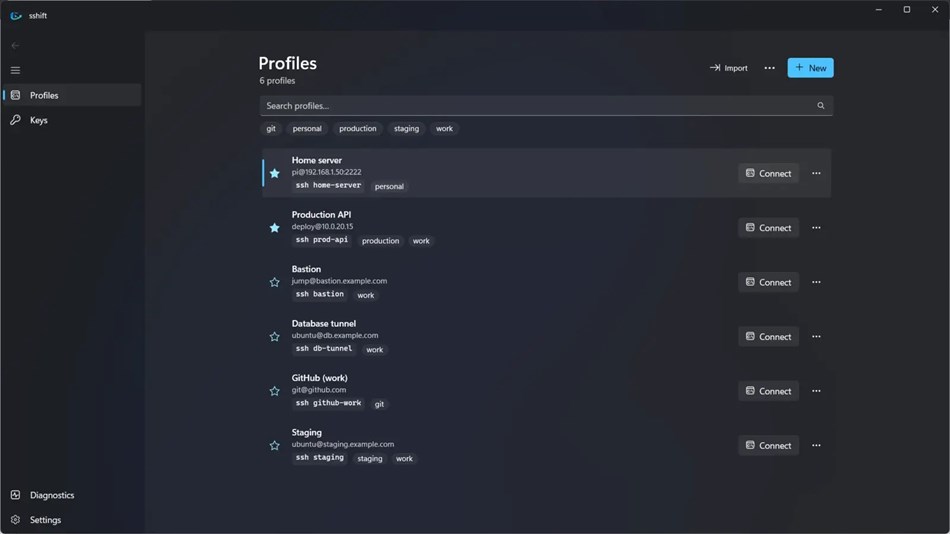Maximize the sshift window
The image size is (950, 534).
(x=906, y=9)
